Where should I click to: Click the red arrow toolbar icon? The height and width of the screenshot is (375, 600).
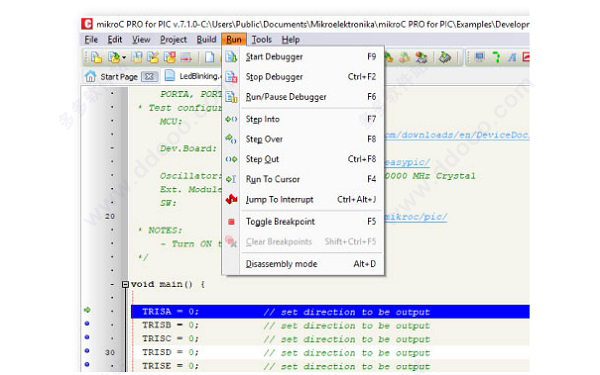pyautogui.click(x=186, y=58)
